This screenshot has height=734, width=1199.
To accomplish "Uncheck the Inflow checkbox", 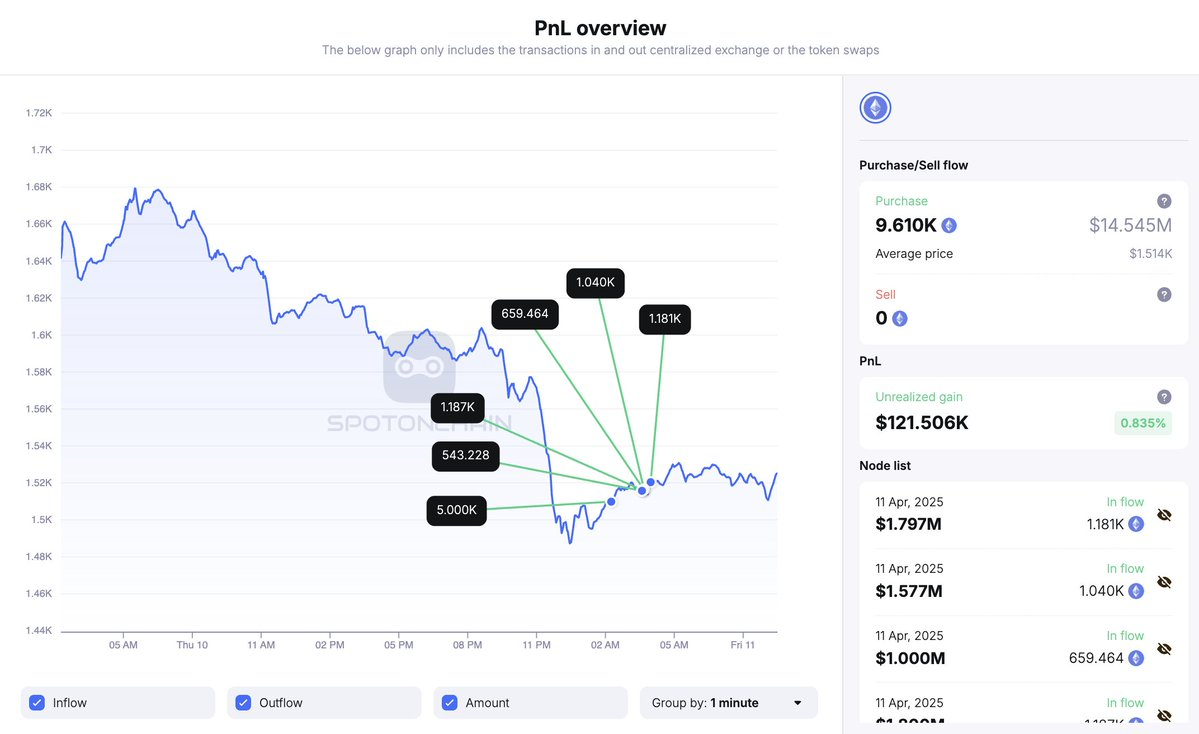I will coord(37,703).
